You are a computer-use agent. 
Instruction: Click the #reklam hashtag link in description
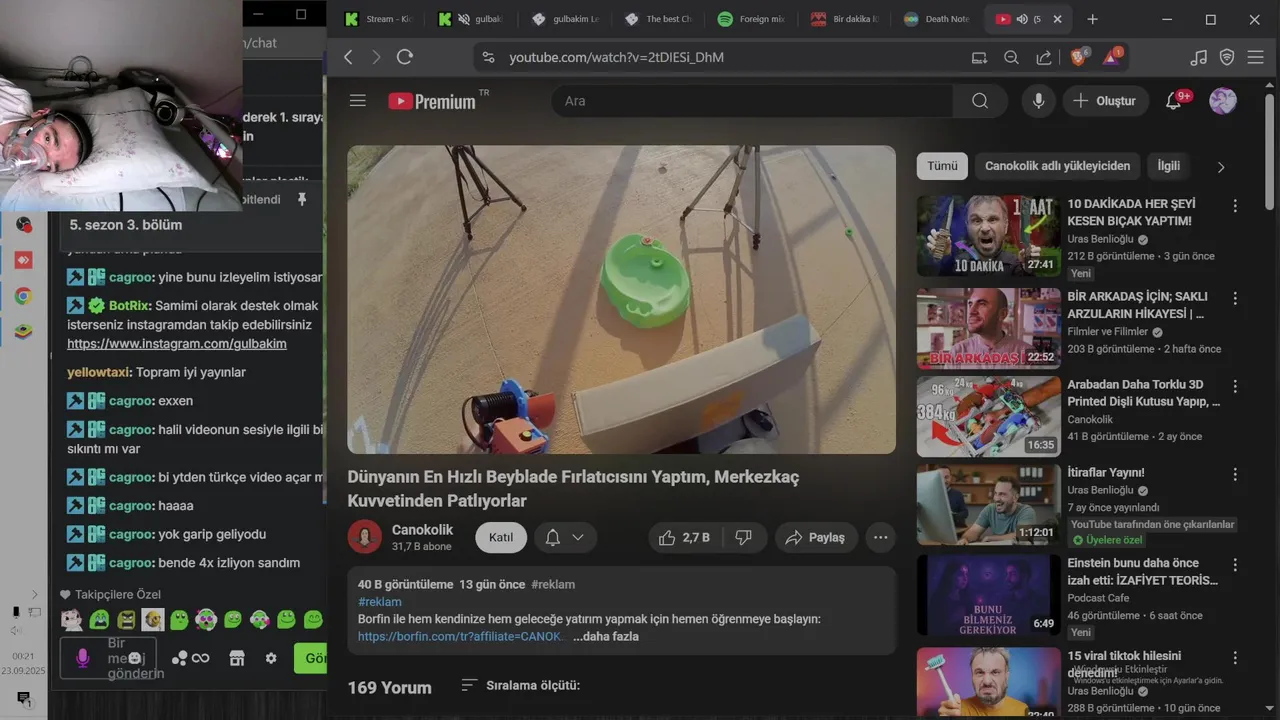(x=380, y=602)
